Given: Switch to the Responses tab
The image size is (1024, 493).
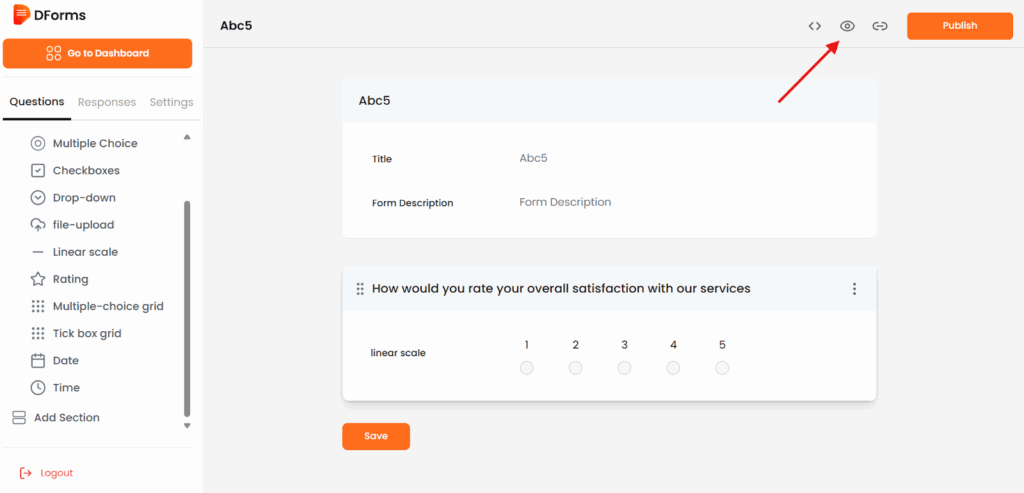Looking at the screenshot, I should 107,102.
